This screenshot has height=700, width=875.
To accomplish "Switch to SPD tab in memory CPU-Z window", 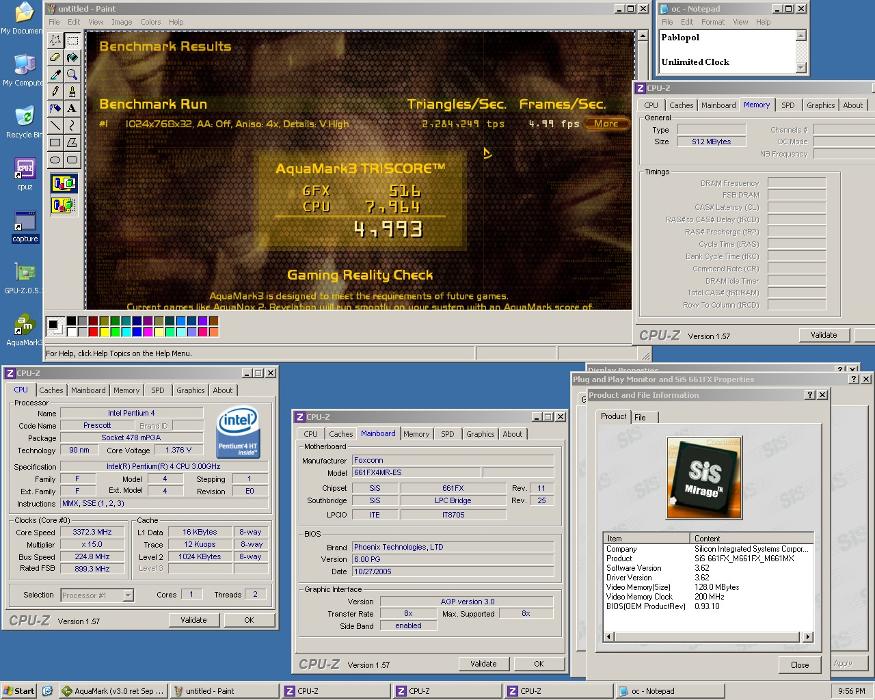I will 787,105.
